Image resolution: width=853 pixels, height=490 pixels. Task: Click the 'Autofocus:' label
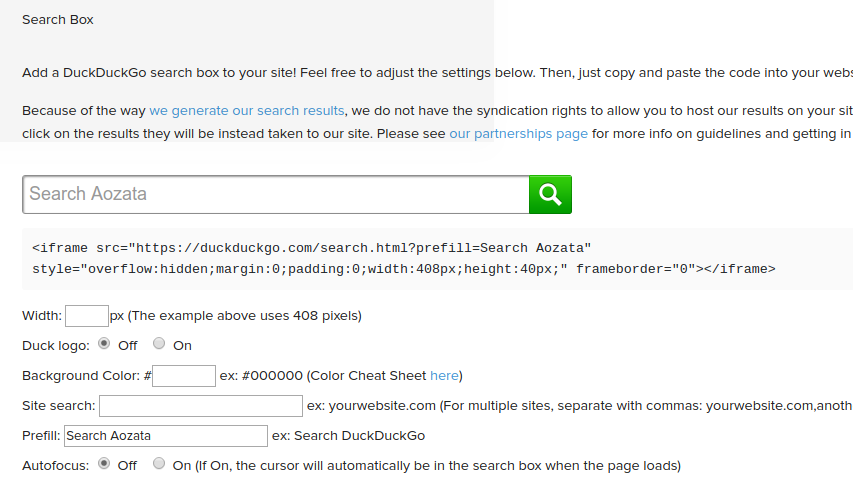(55, 466)
